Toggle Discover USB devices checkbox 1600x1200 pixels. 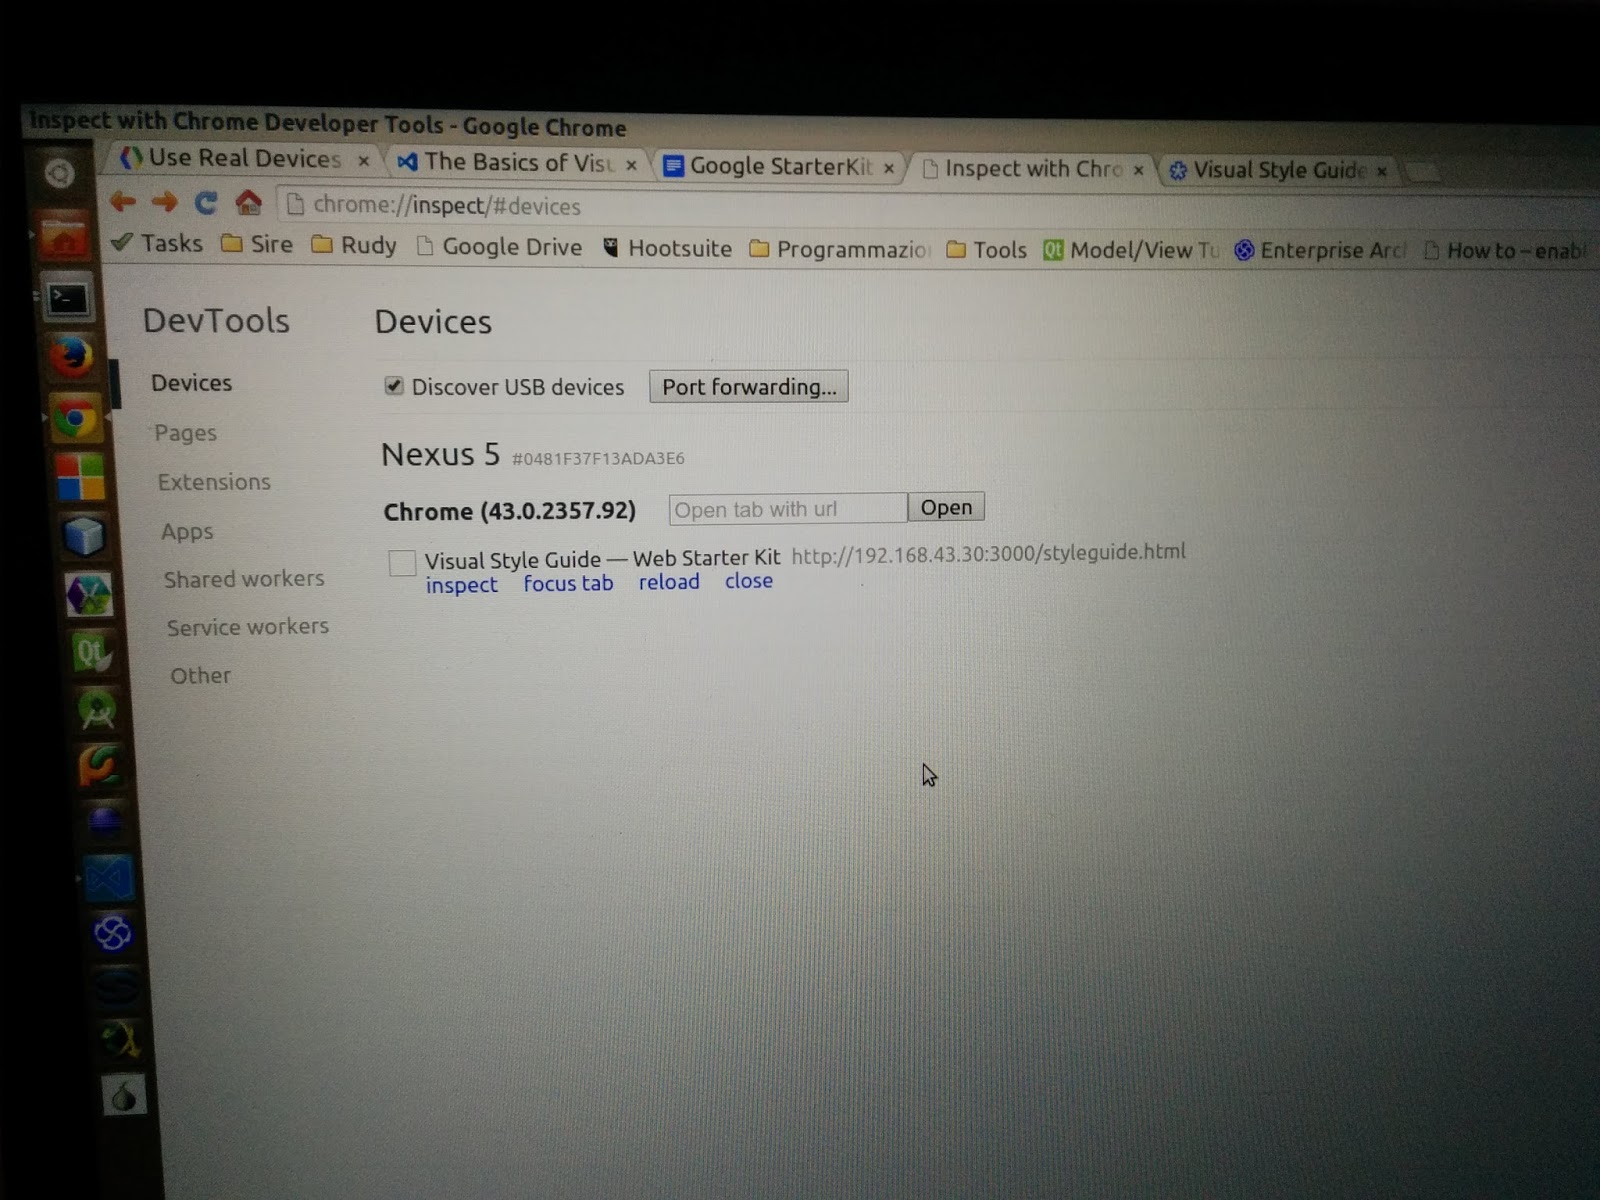pyautogui.click(x=394, y=386)
